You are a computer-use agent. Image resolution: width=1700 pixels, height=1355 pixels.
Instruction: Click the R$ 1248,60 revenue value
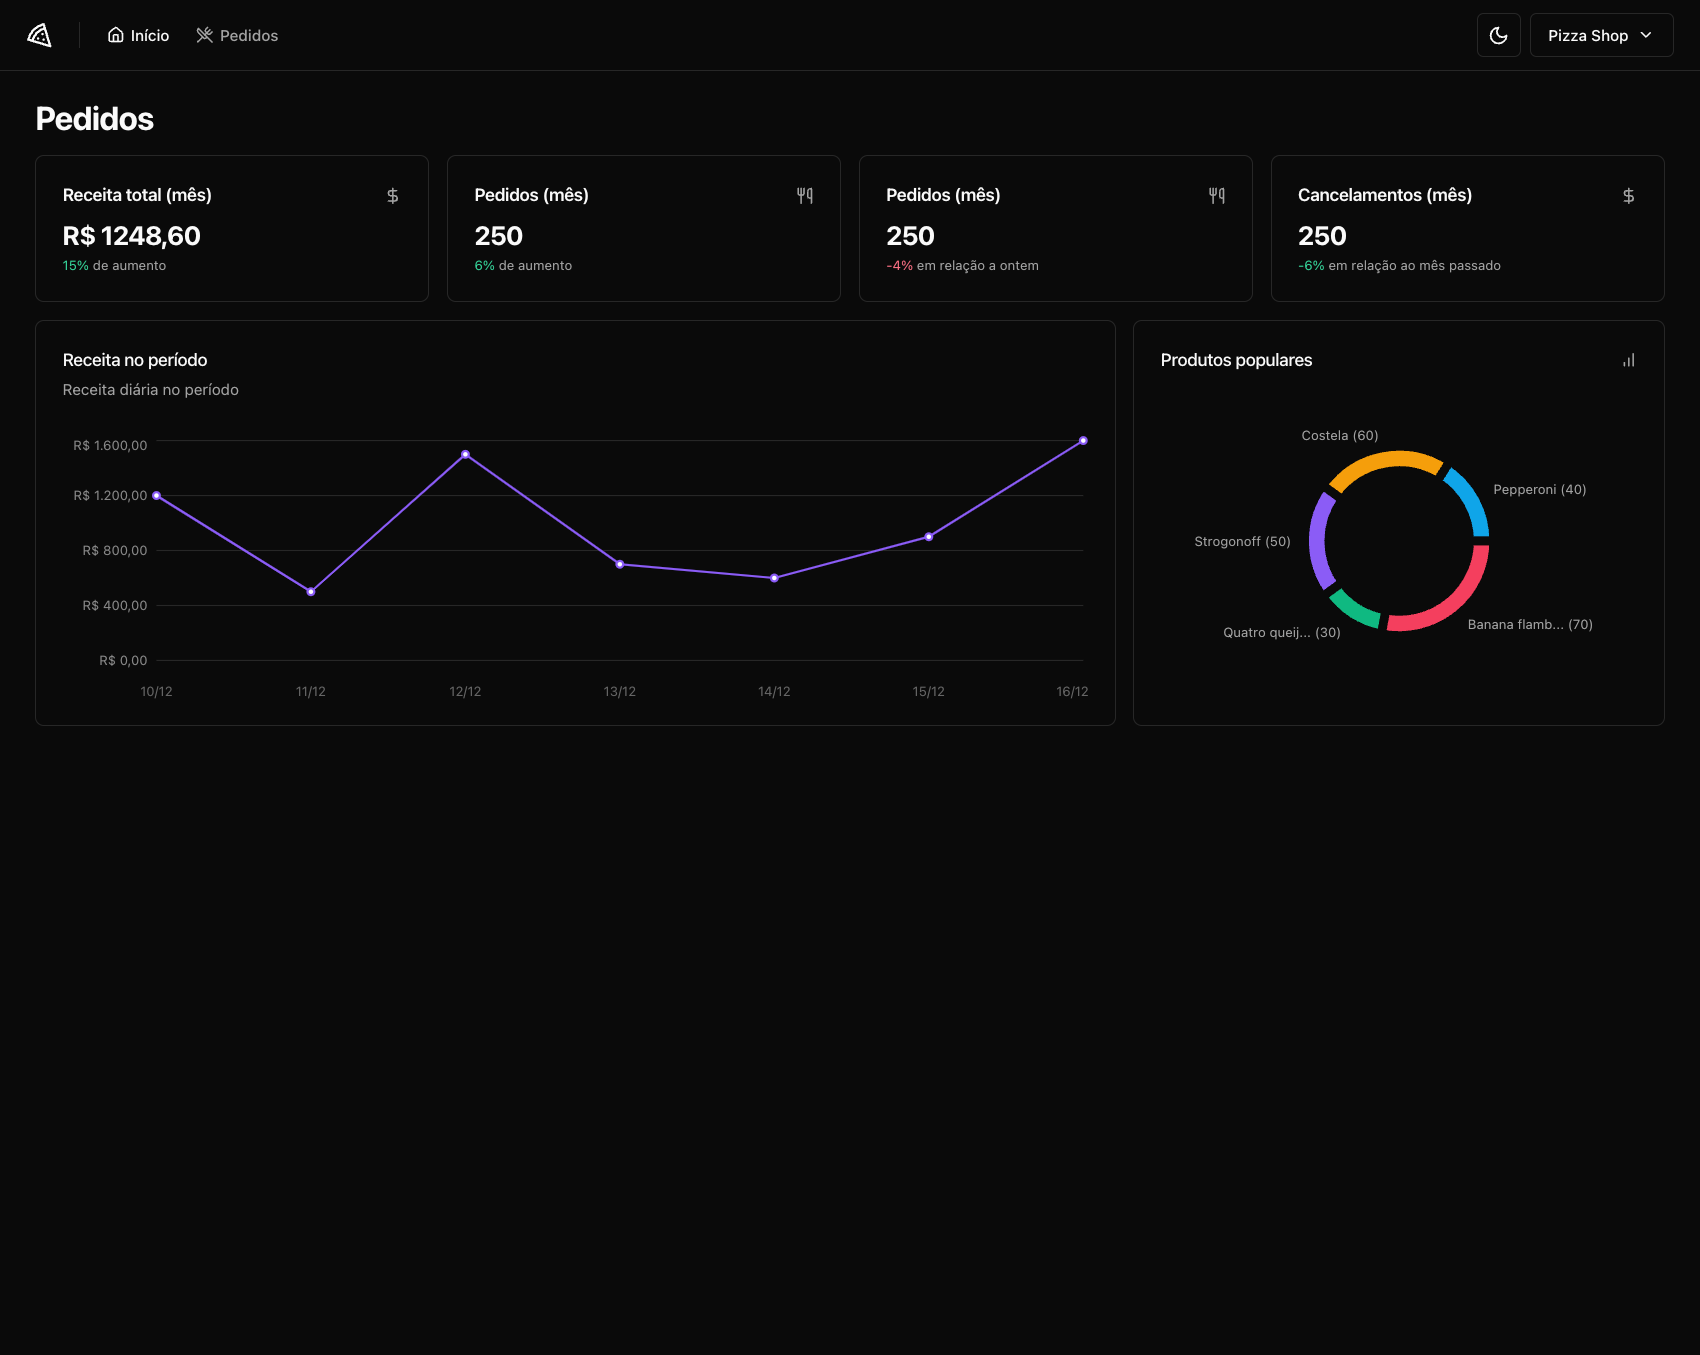pyautogui.click(x=131, y=236)
